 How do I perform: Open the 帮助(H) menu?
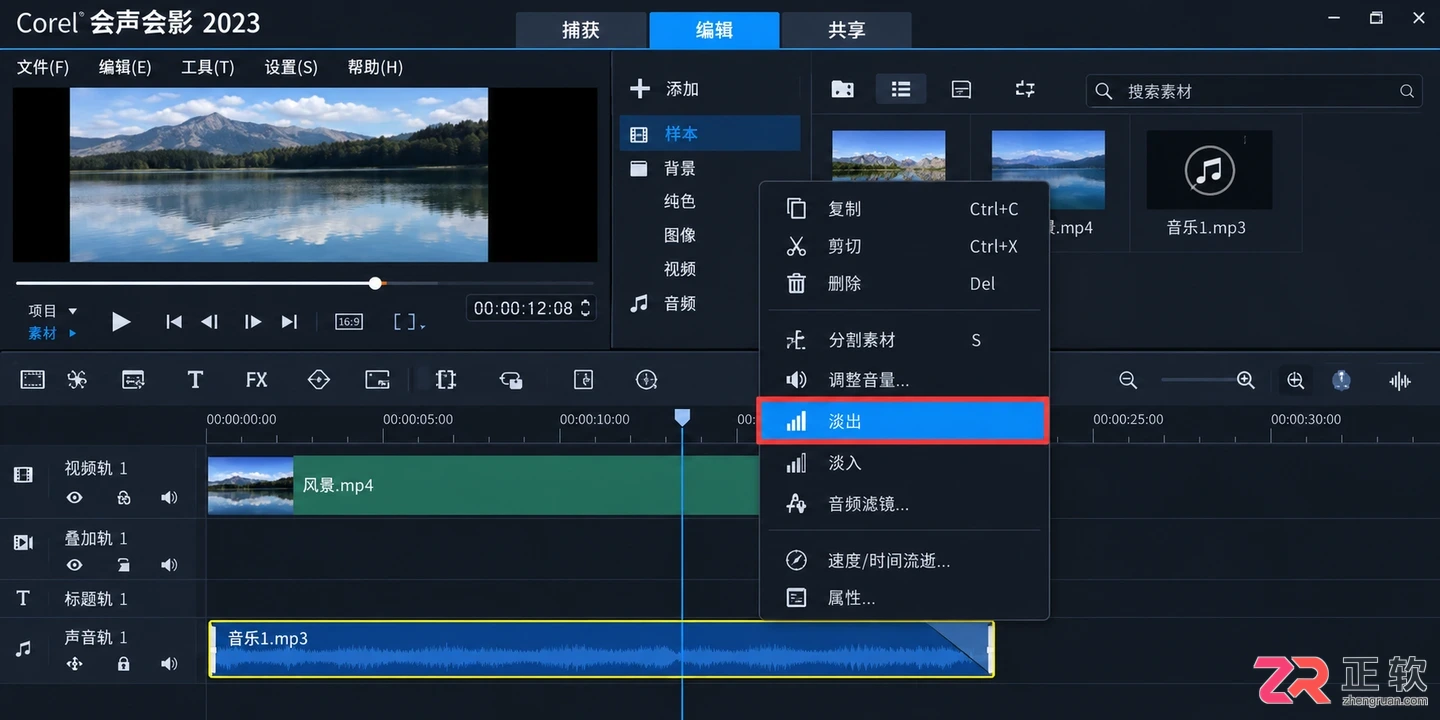click(375, 67)
